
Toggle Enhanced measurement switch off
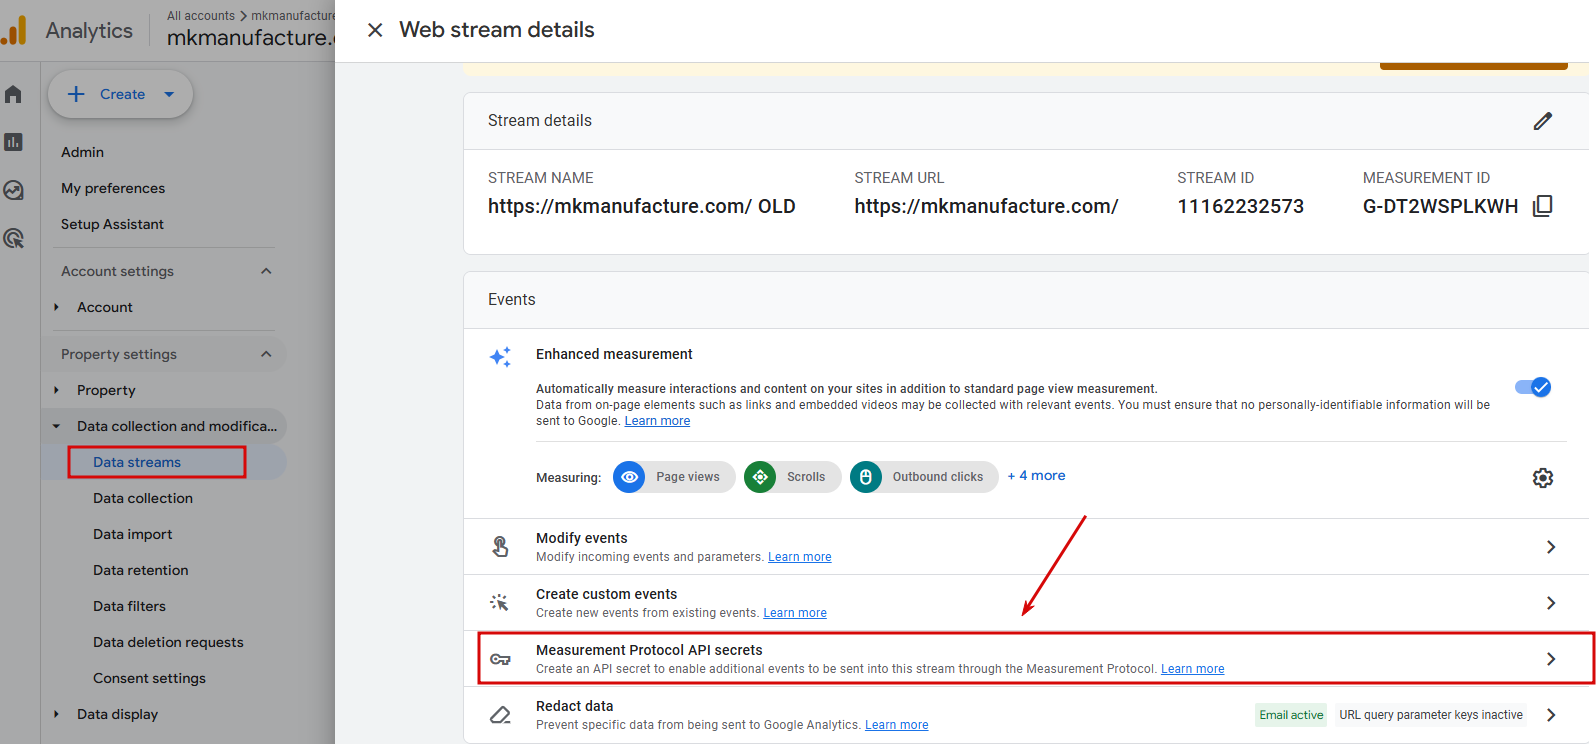click(x=1532, y=387)
